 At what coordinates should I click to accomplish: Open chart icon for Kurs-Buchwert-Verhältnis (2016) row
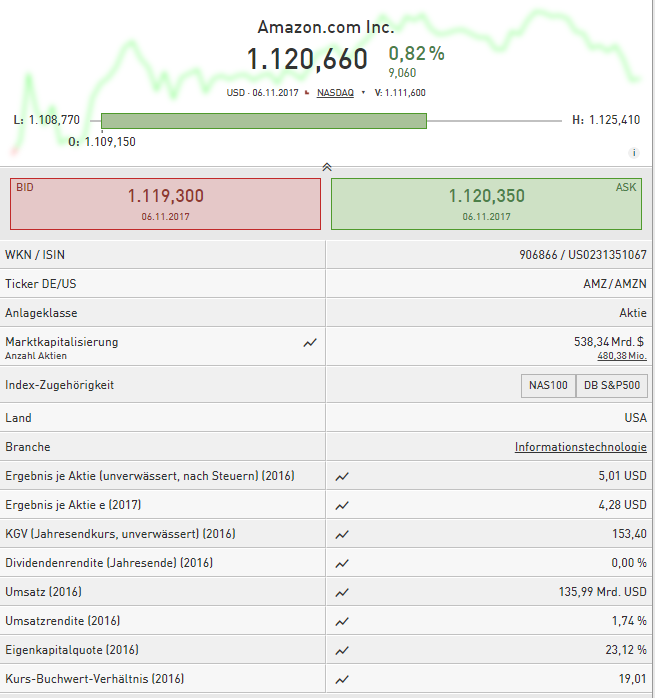coord(342,679)
